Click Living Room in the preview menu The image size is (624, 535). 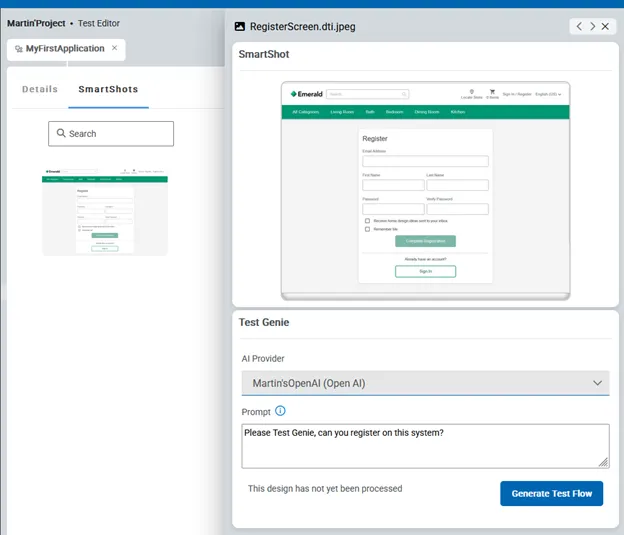pyautogui.click(x=342, y=112)
